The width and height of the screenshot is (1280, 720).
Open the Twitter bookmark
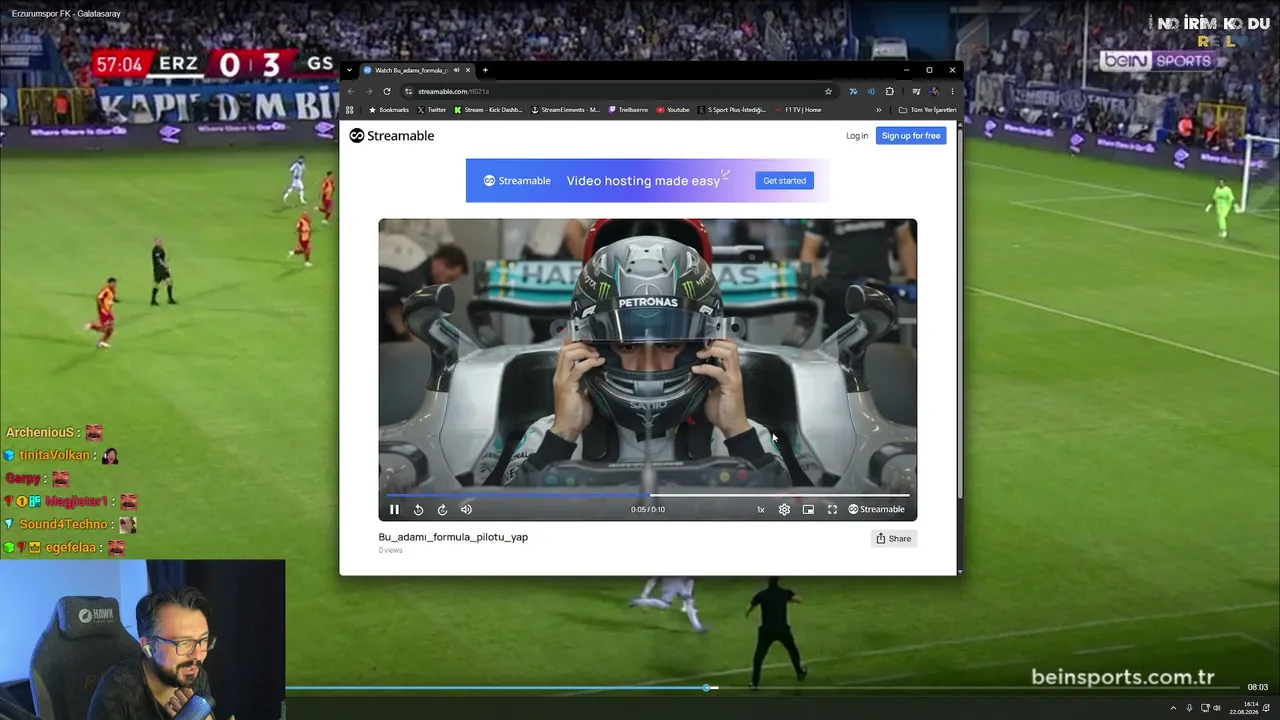[x=432, y=110]
